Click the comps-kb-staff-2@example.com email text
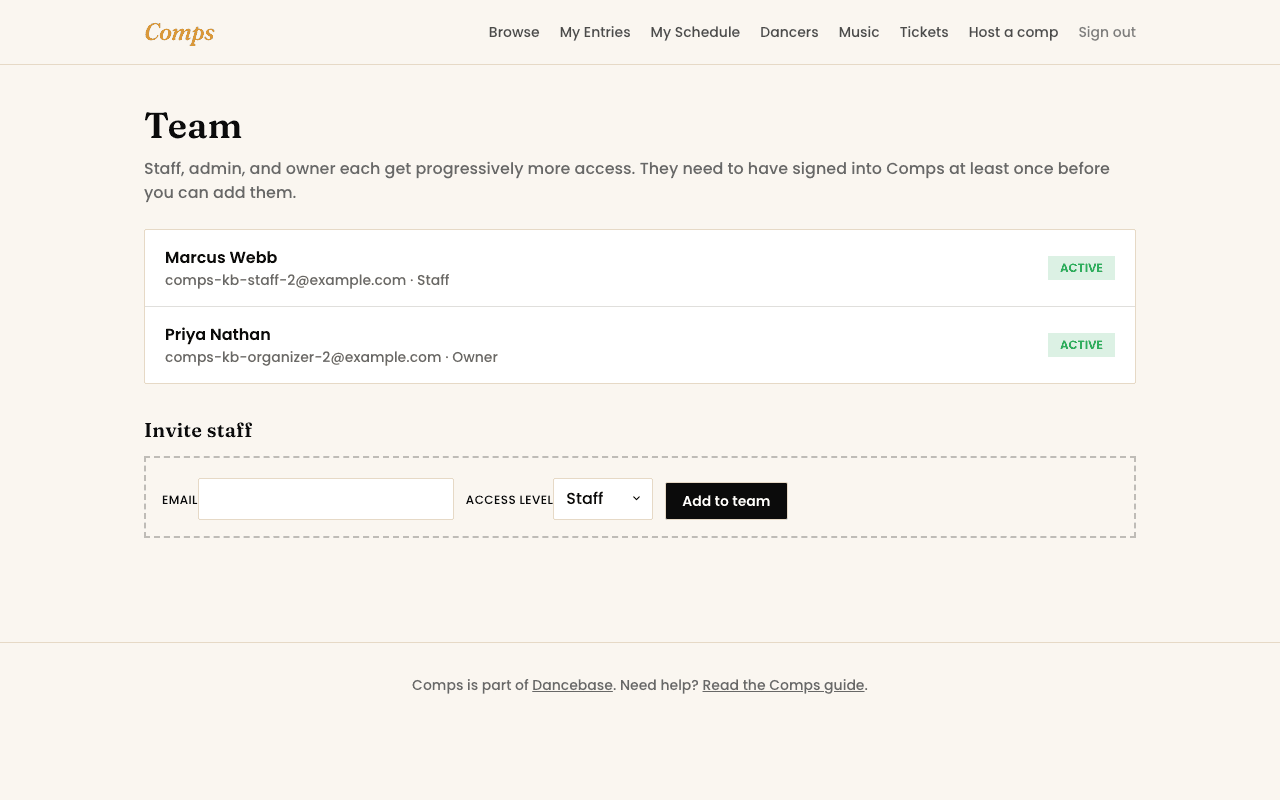 285,280
